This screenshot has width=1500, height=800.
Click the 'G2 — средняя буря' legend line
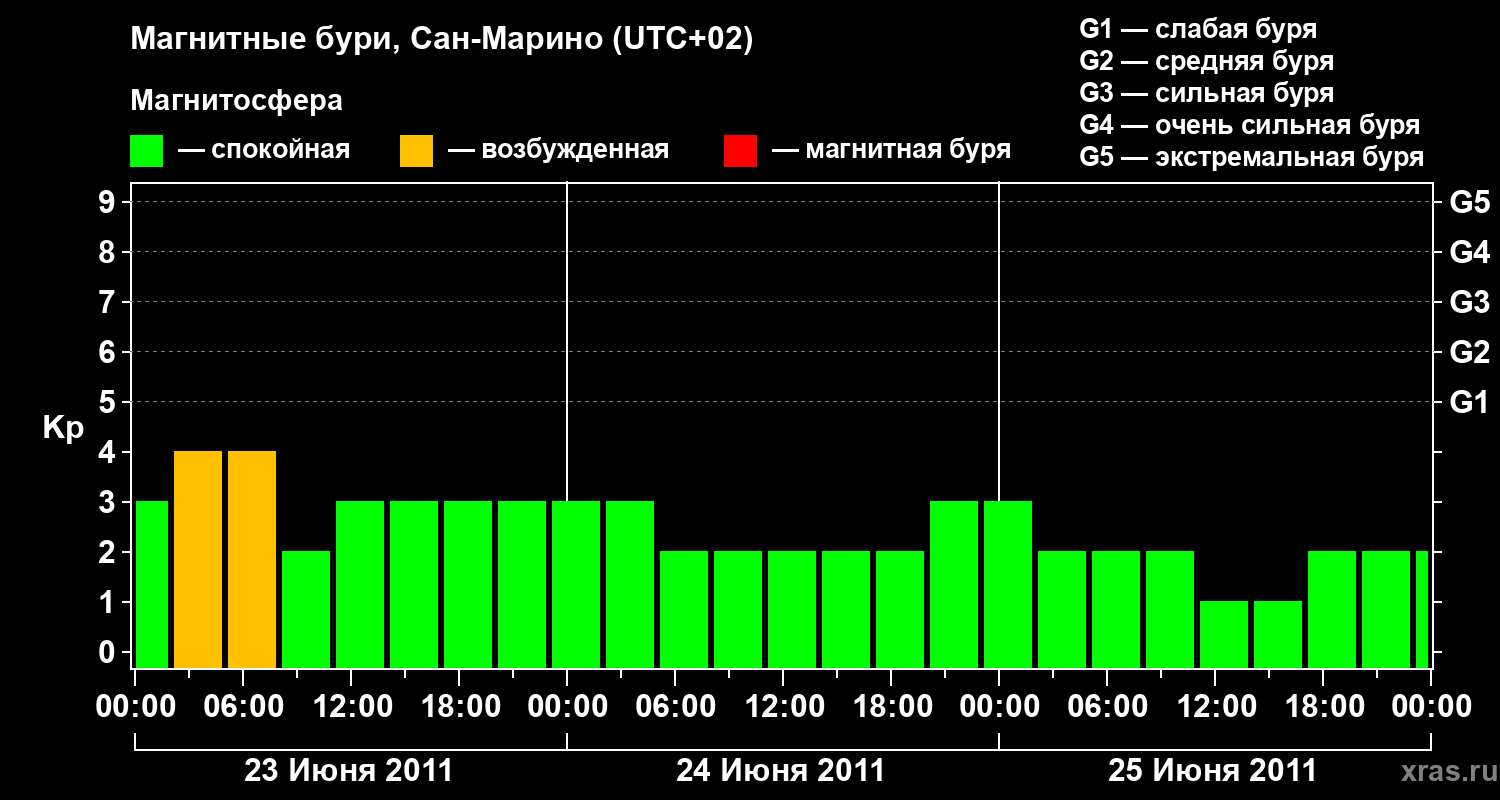coord(1206,60)
